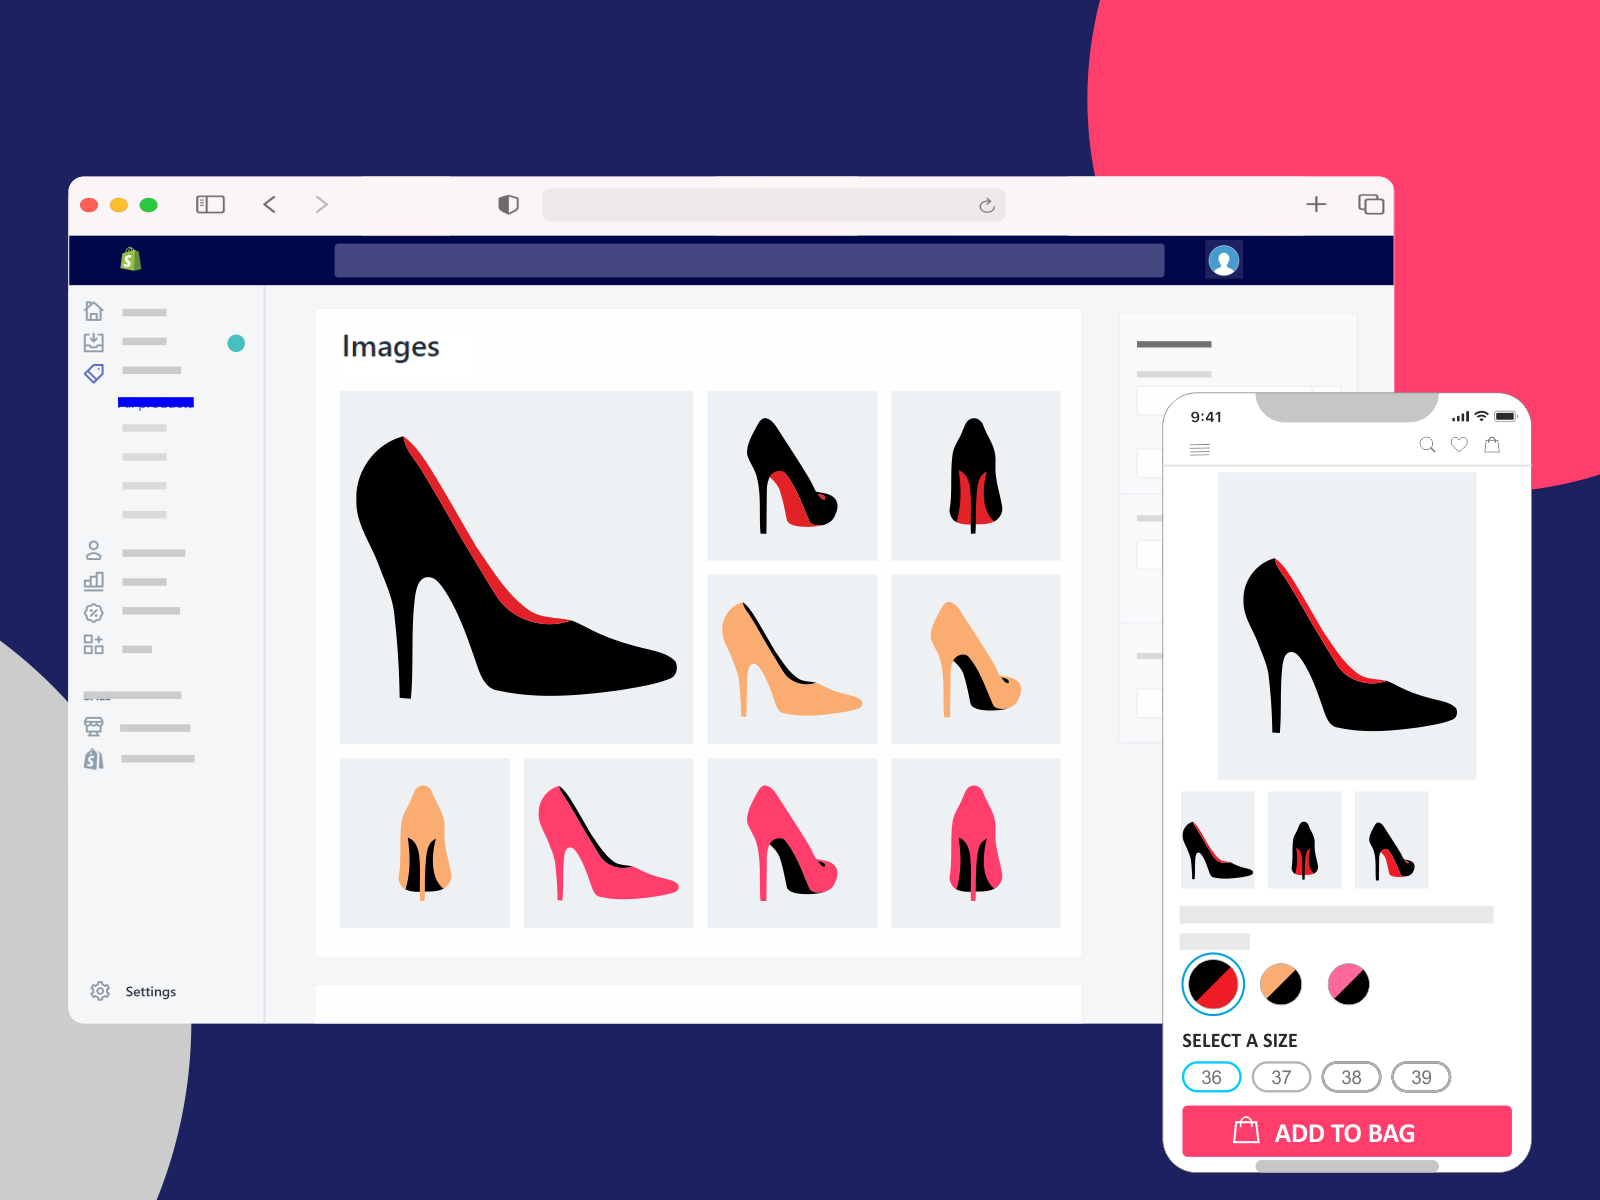
Task: Pick the orange and black color swatch
Action: coord(1281,984)
